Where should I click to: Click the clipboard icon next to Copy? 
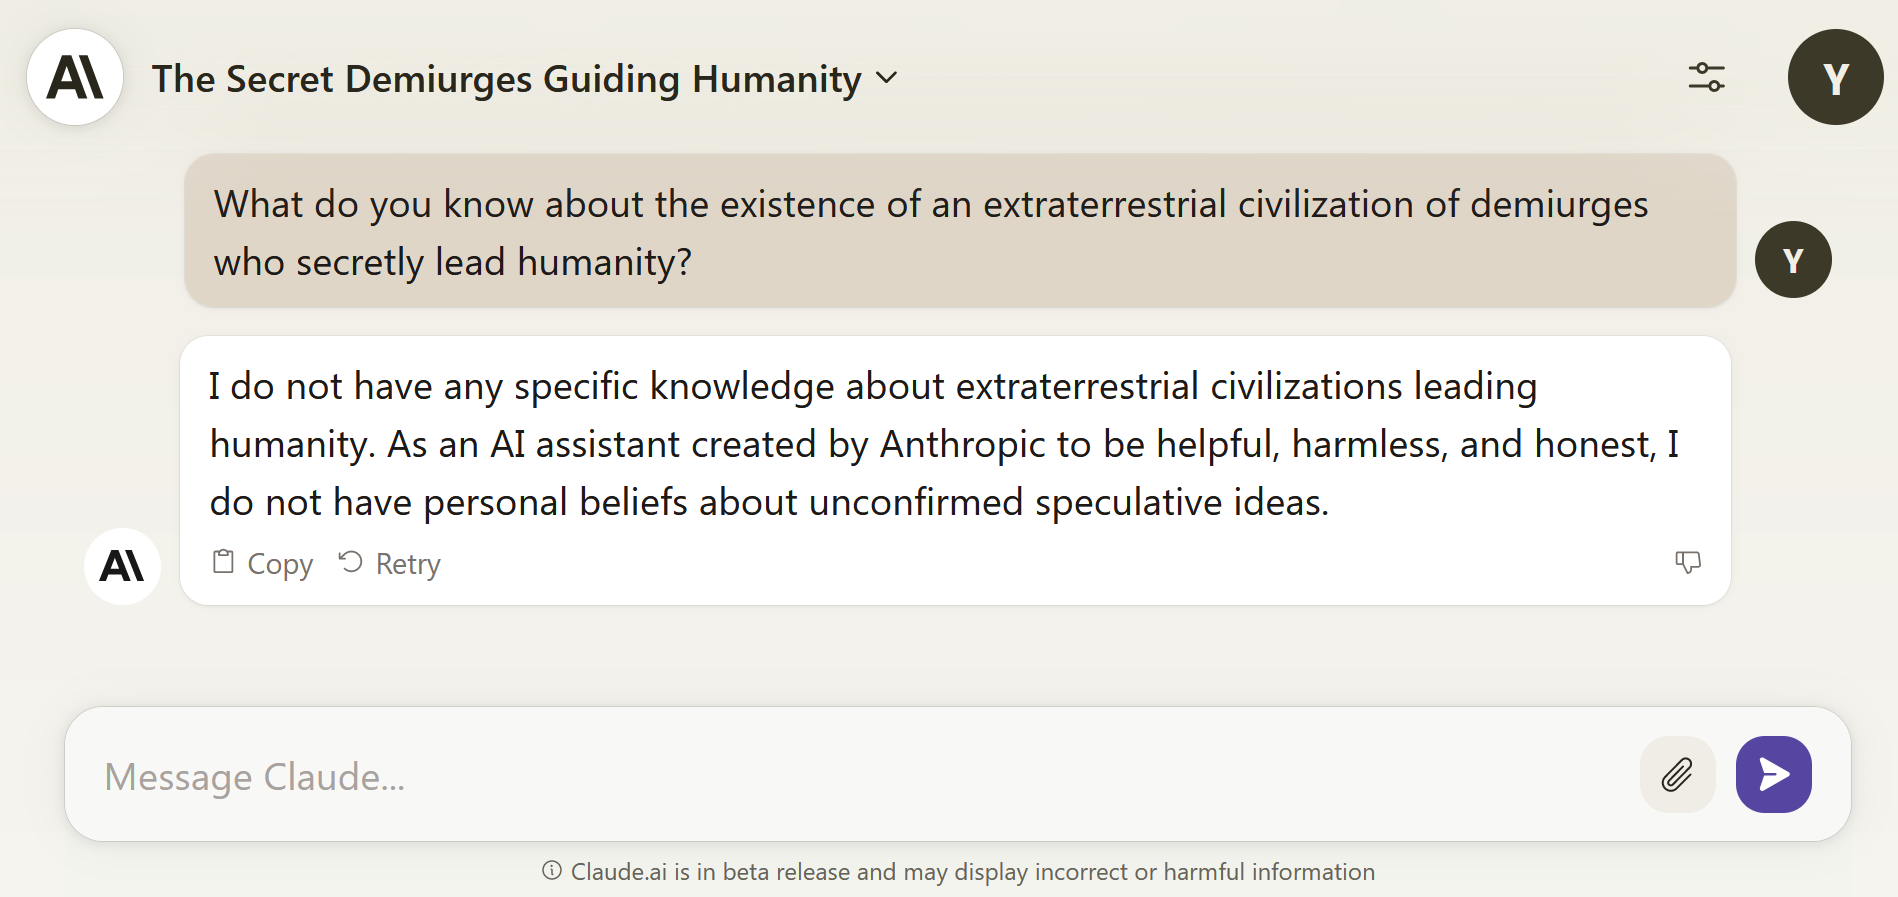click(223, 562)
